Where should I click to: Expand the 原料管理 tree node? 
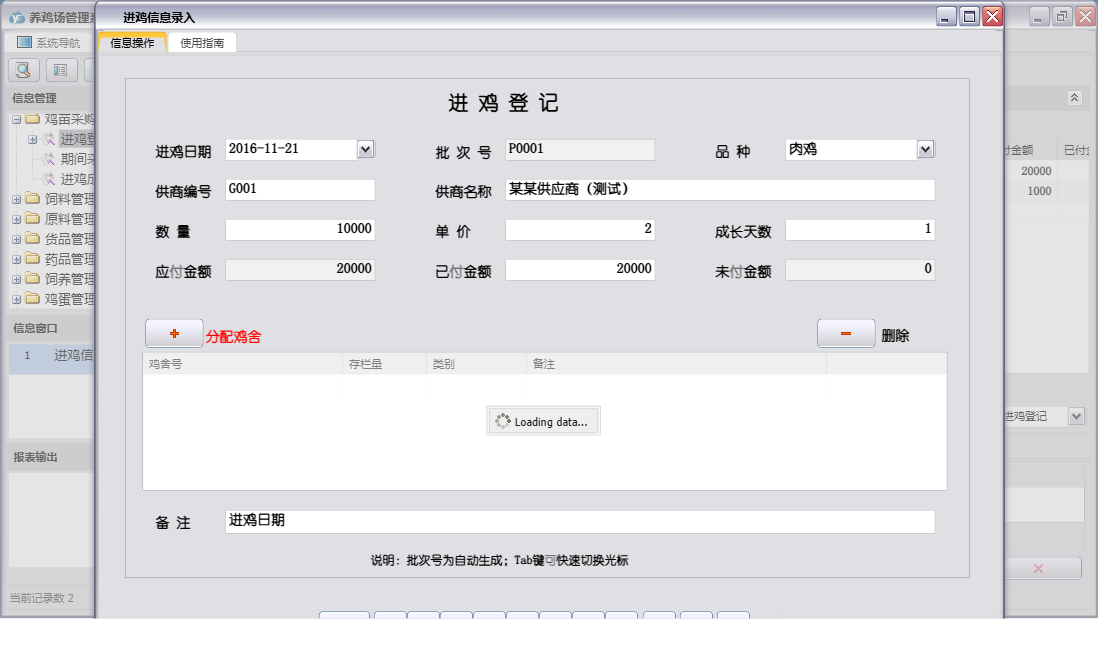tap(14, 216)
